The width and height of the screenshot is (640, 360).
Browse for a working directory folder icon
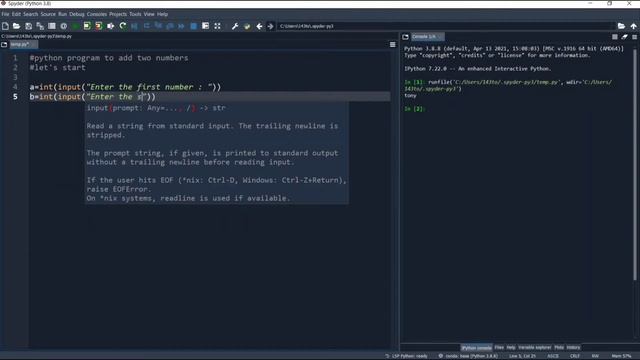621,26
